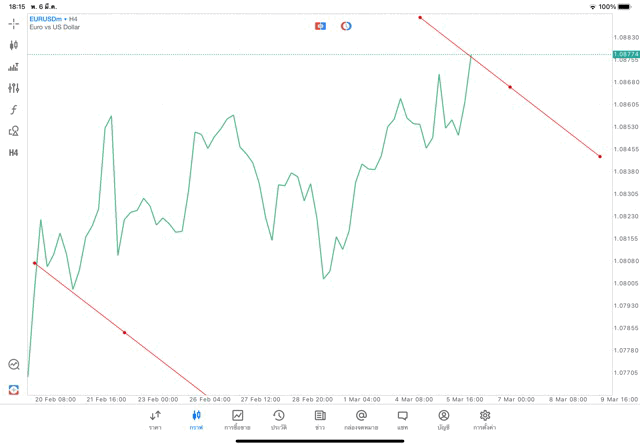640x447 pixels.
Task: Click the blue flag icon above the chart
Action: [320, 26]
